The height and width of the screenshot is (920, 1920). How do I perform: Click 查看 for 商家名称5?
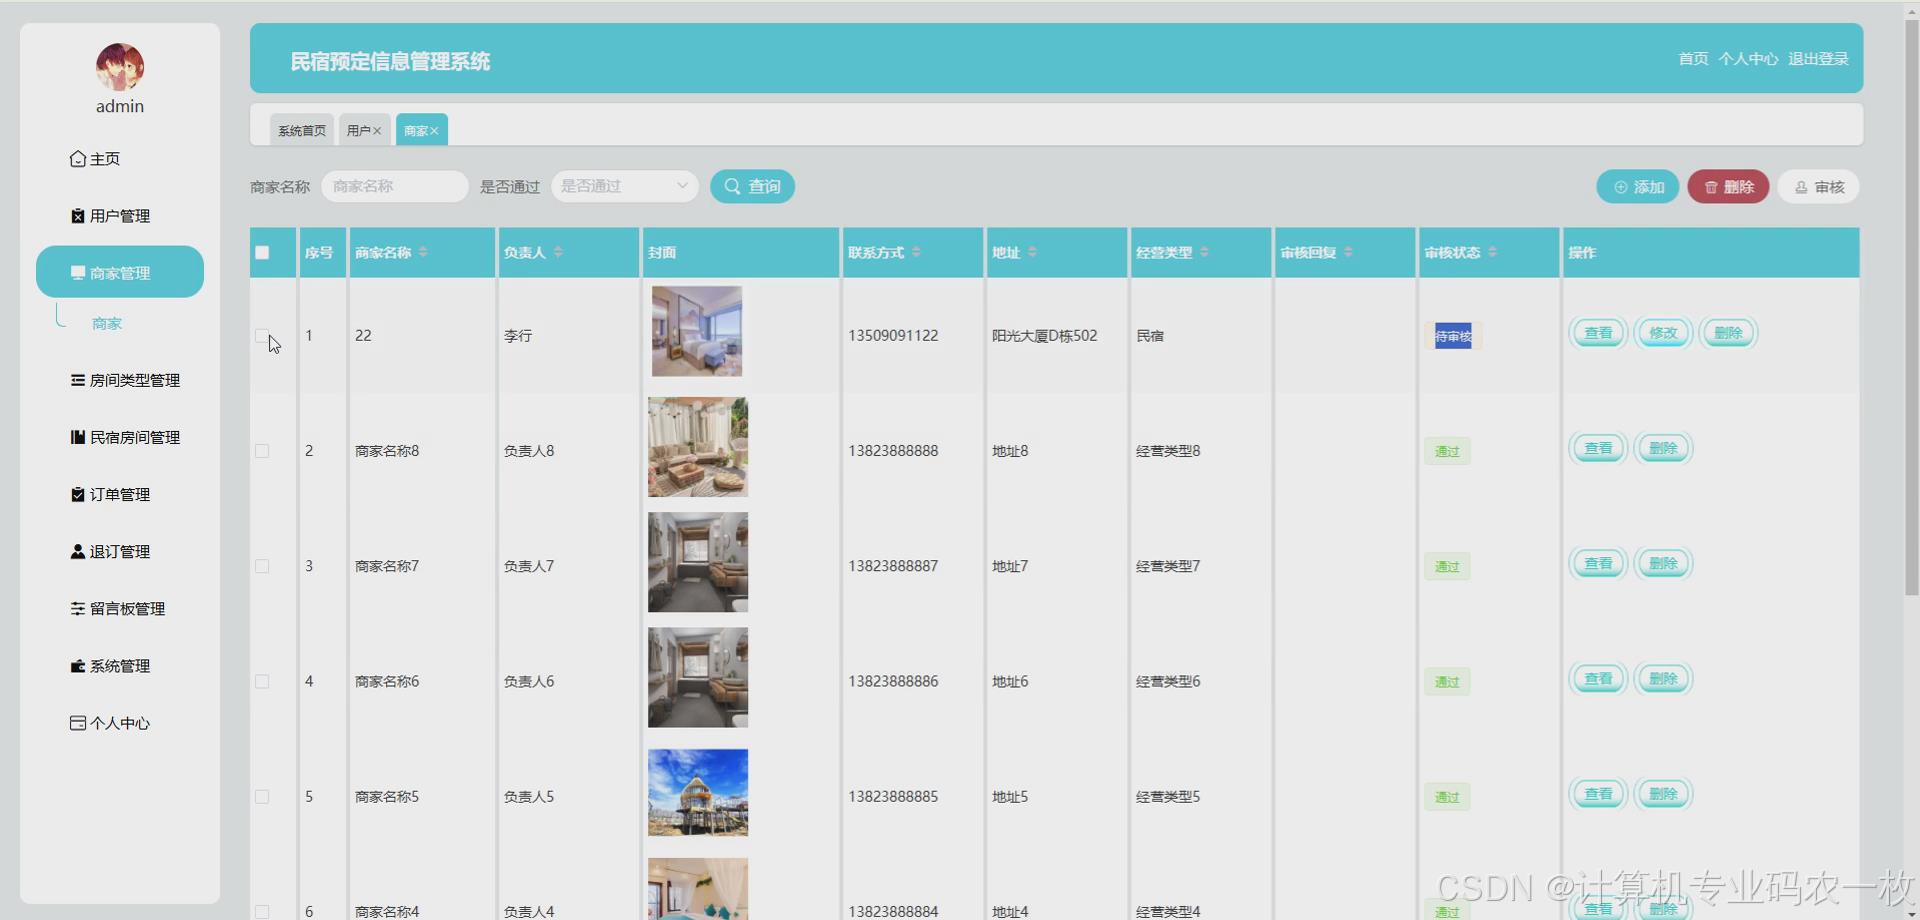pos(1598,794)
